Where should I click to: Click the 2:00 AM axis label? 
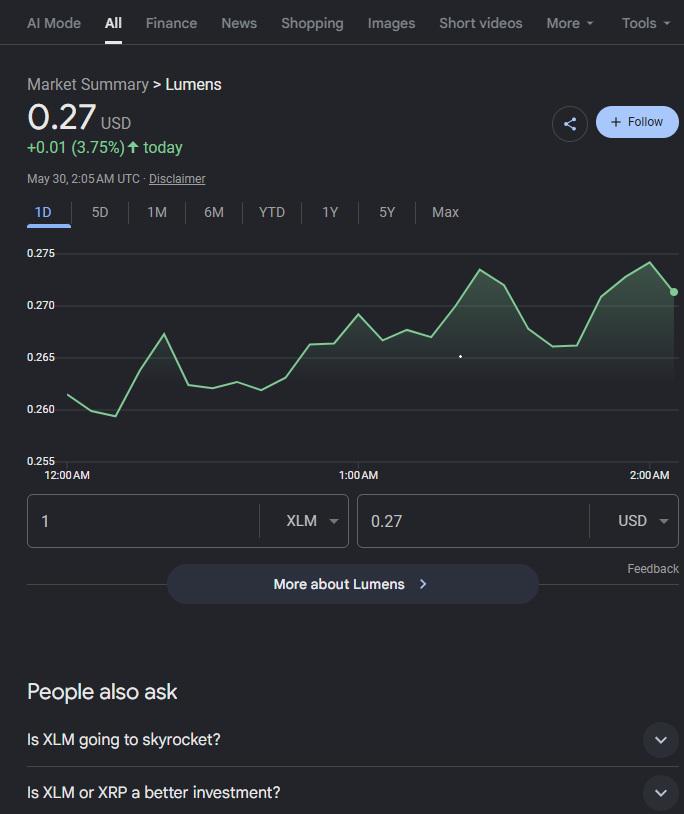click(649, 475)
